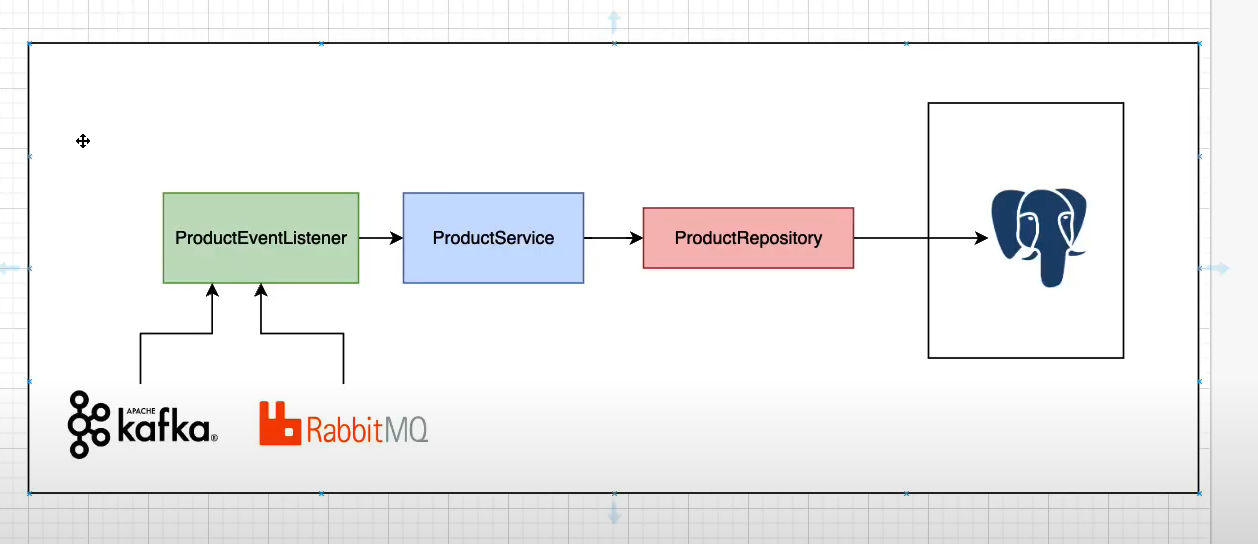Image resolution: width=1258 pixels, height=544 pixels.
Task: Select the red ProductRepository box
Action: tap(748, 238)
